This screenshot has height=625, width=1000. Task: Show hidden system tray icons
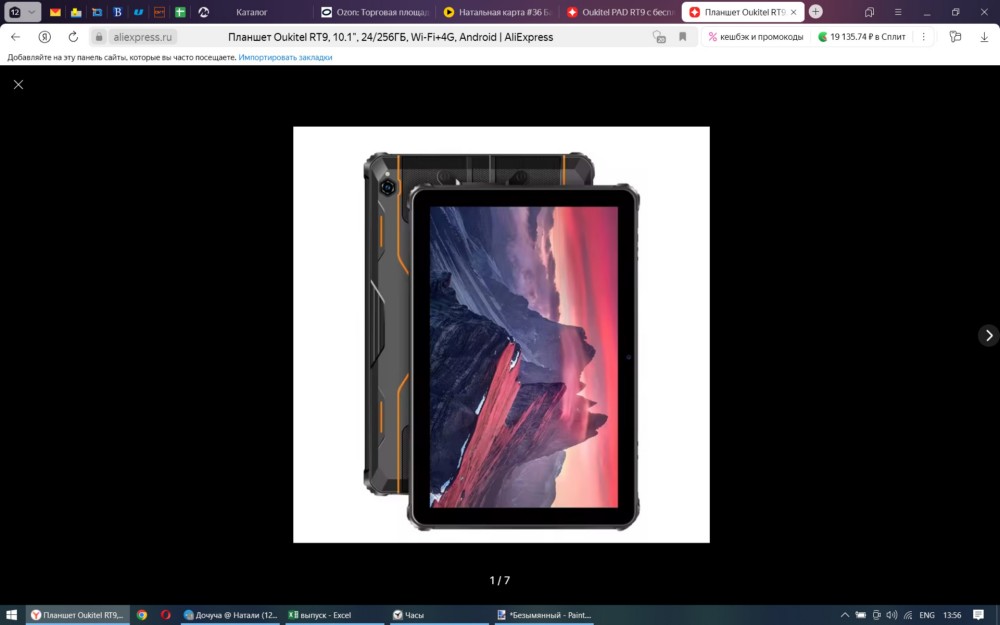[845, 615]
